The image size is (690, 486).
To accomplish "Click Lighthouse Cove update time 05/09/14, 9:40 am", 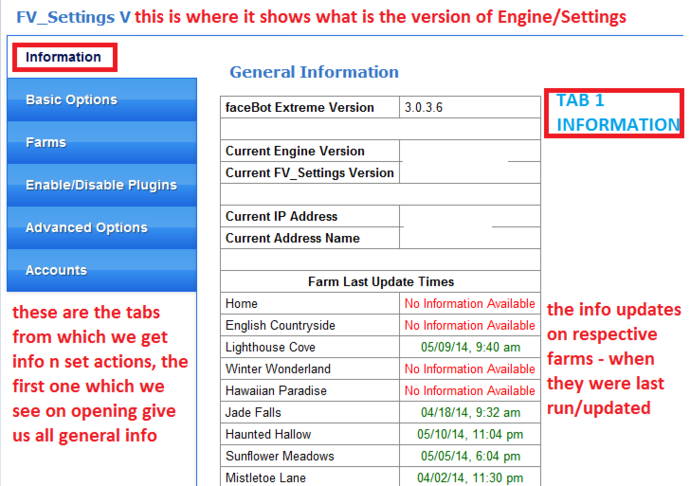I will [470, 347].
